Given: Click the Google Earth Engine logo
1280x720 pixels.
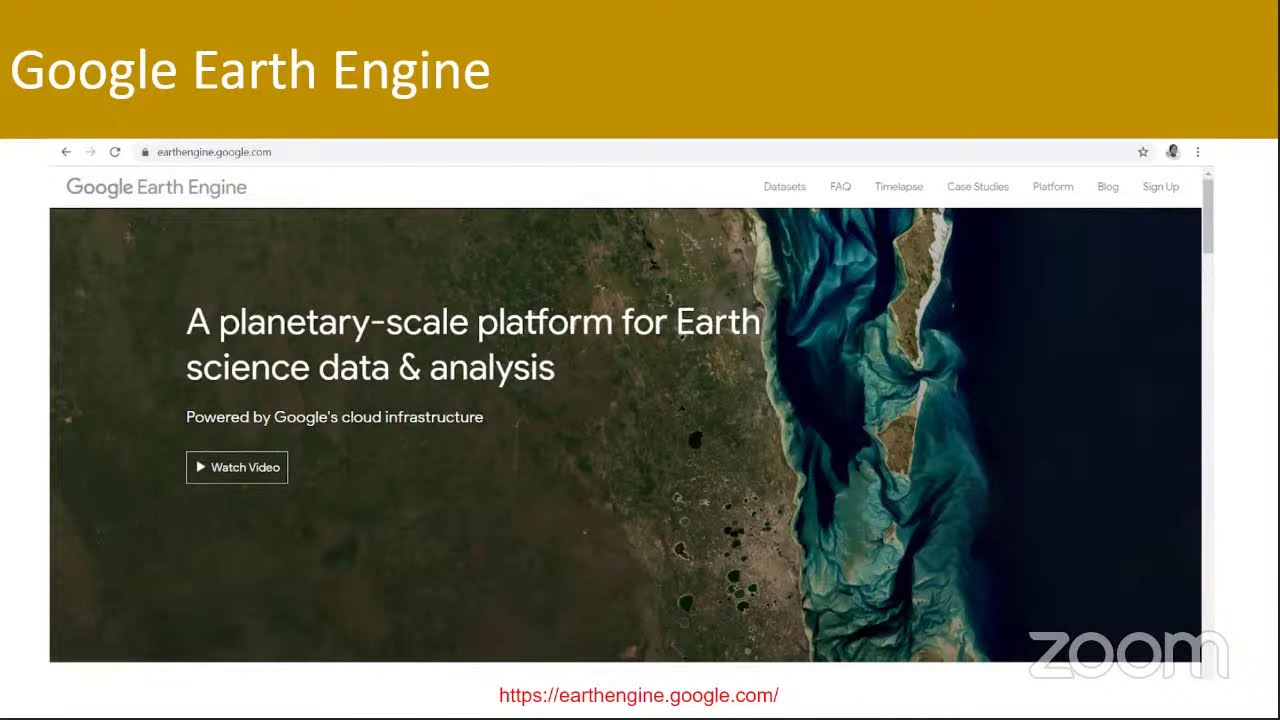Looking at the screenshot, I should 156,187.
